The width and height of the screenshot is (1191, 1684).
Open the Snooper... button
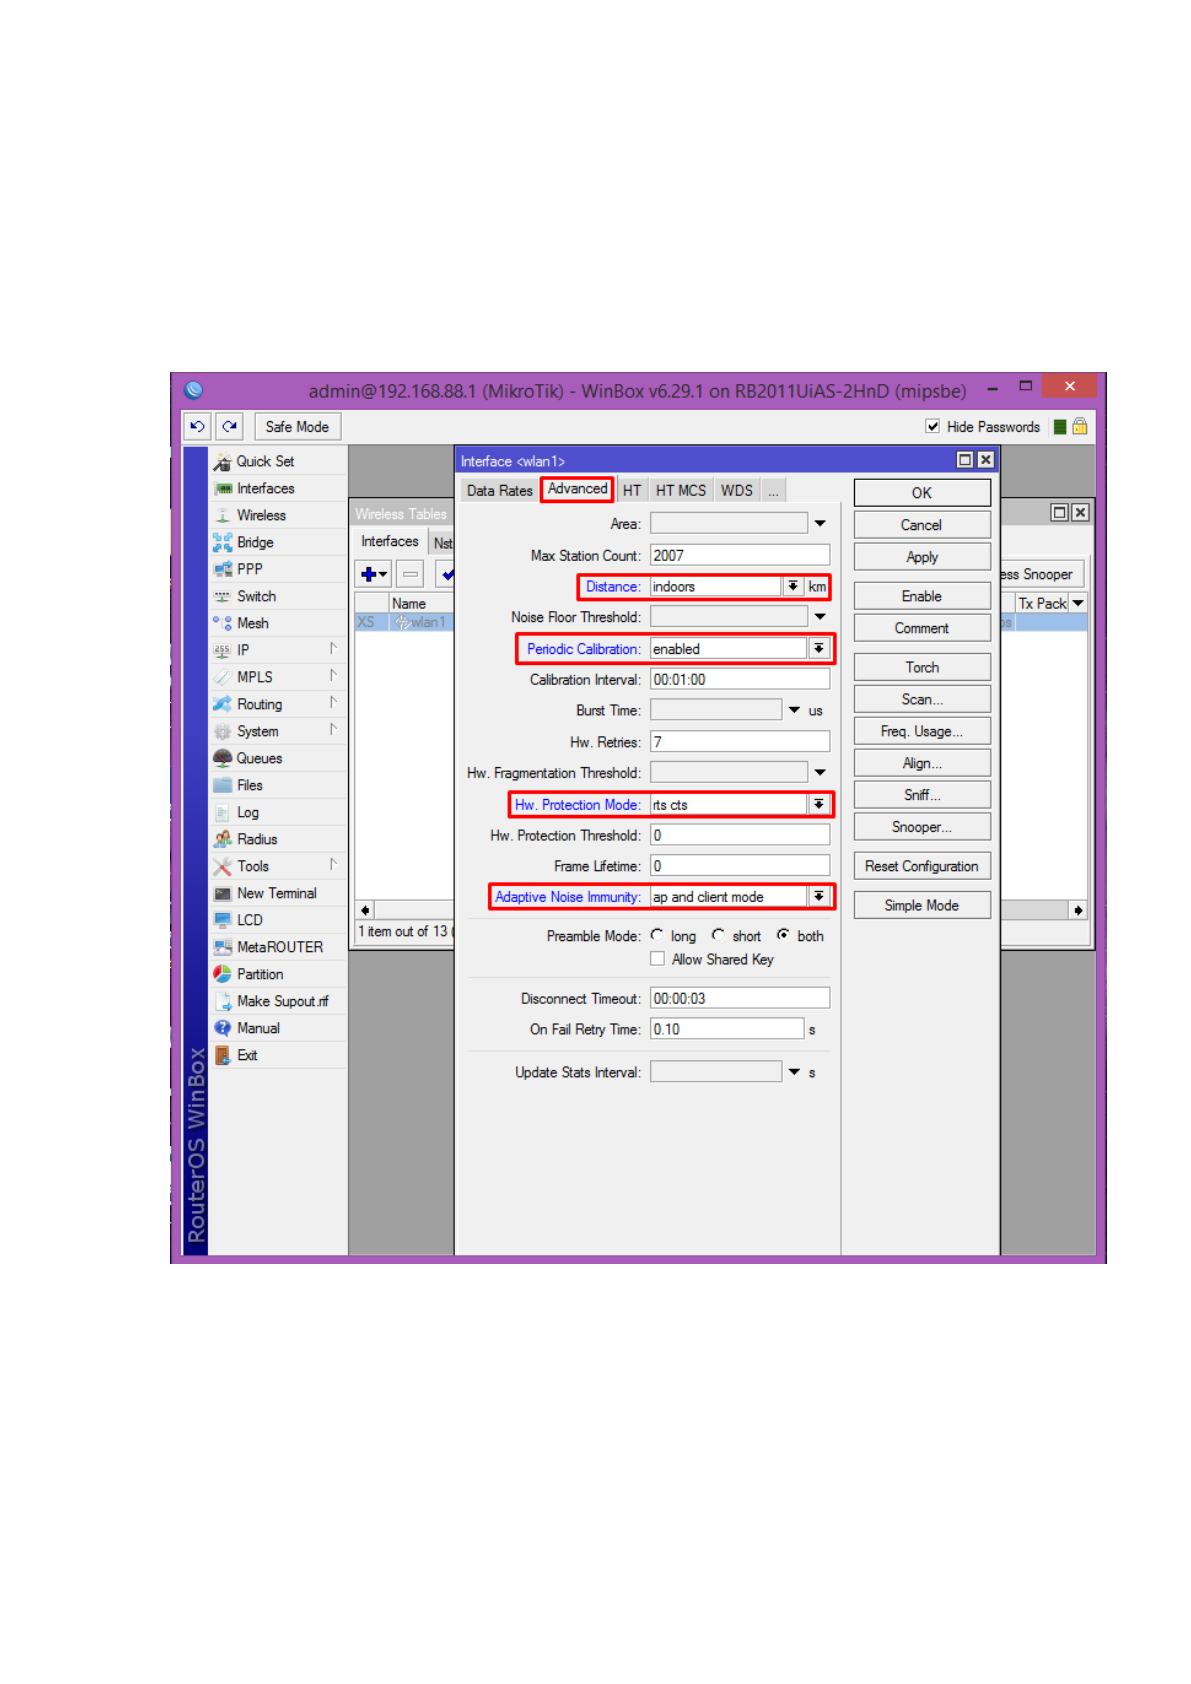pyautogui.click(x=922, y=828)
